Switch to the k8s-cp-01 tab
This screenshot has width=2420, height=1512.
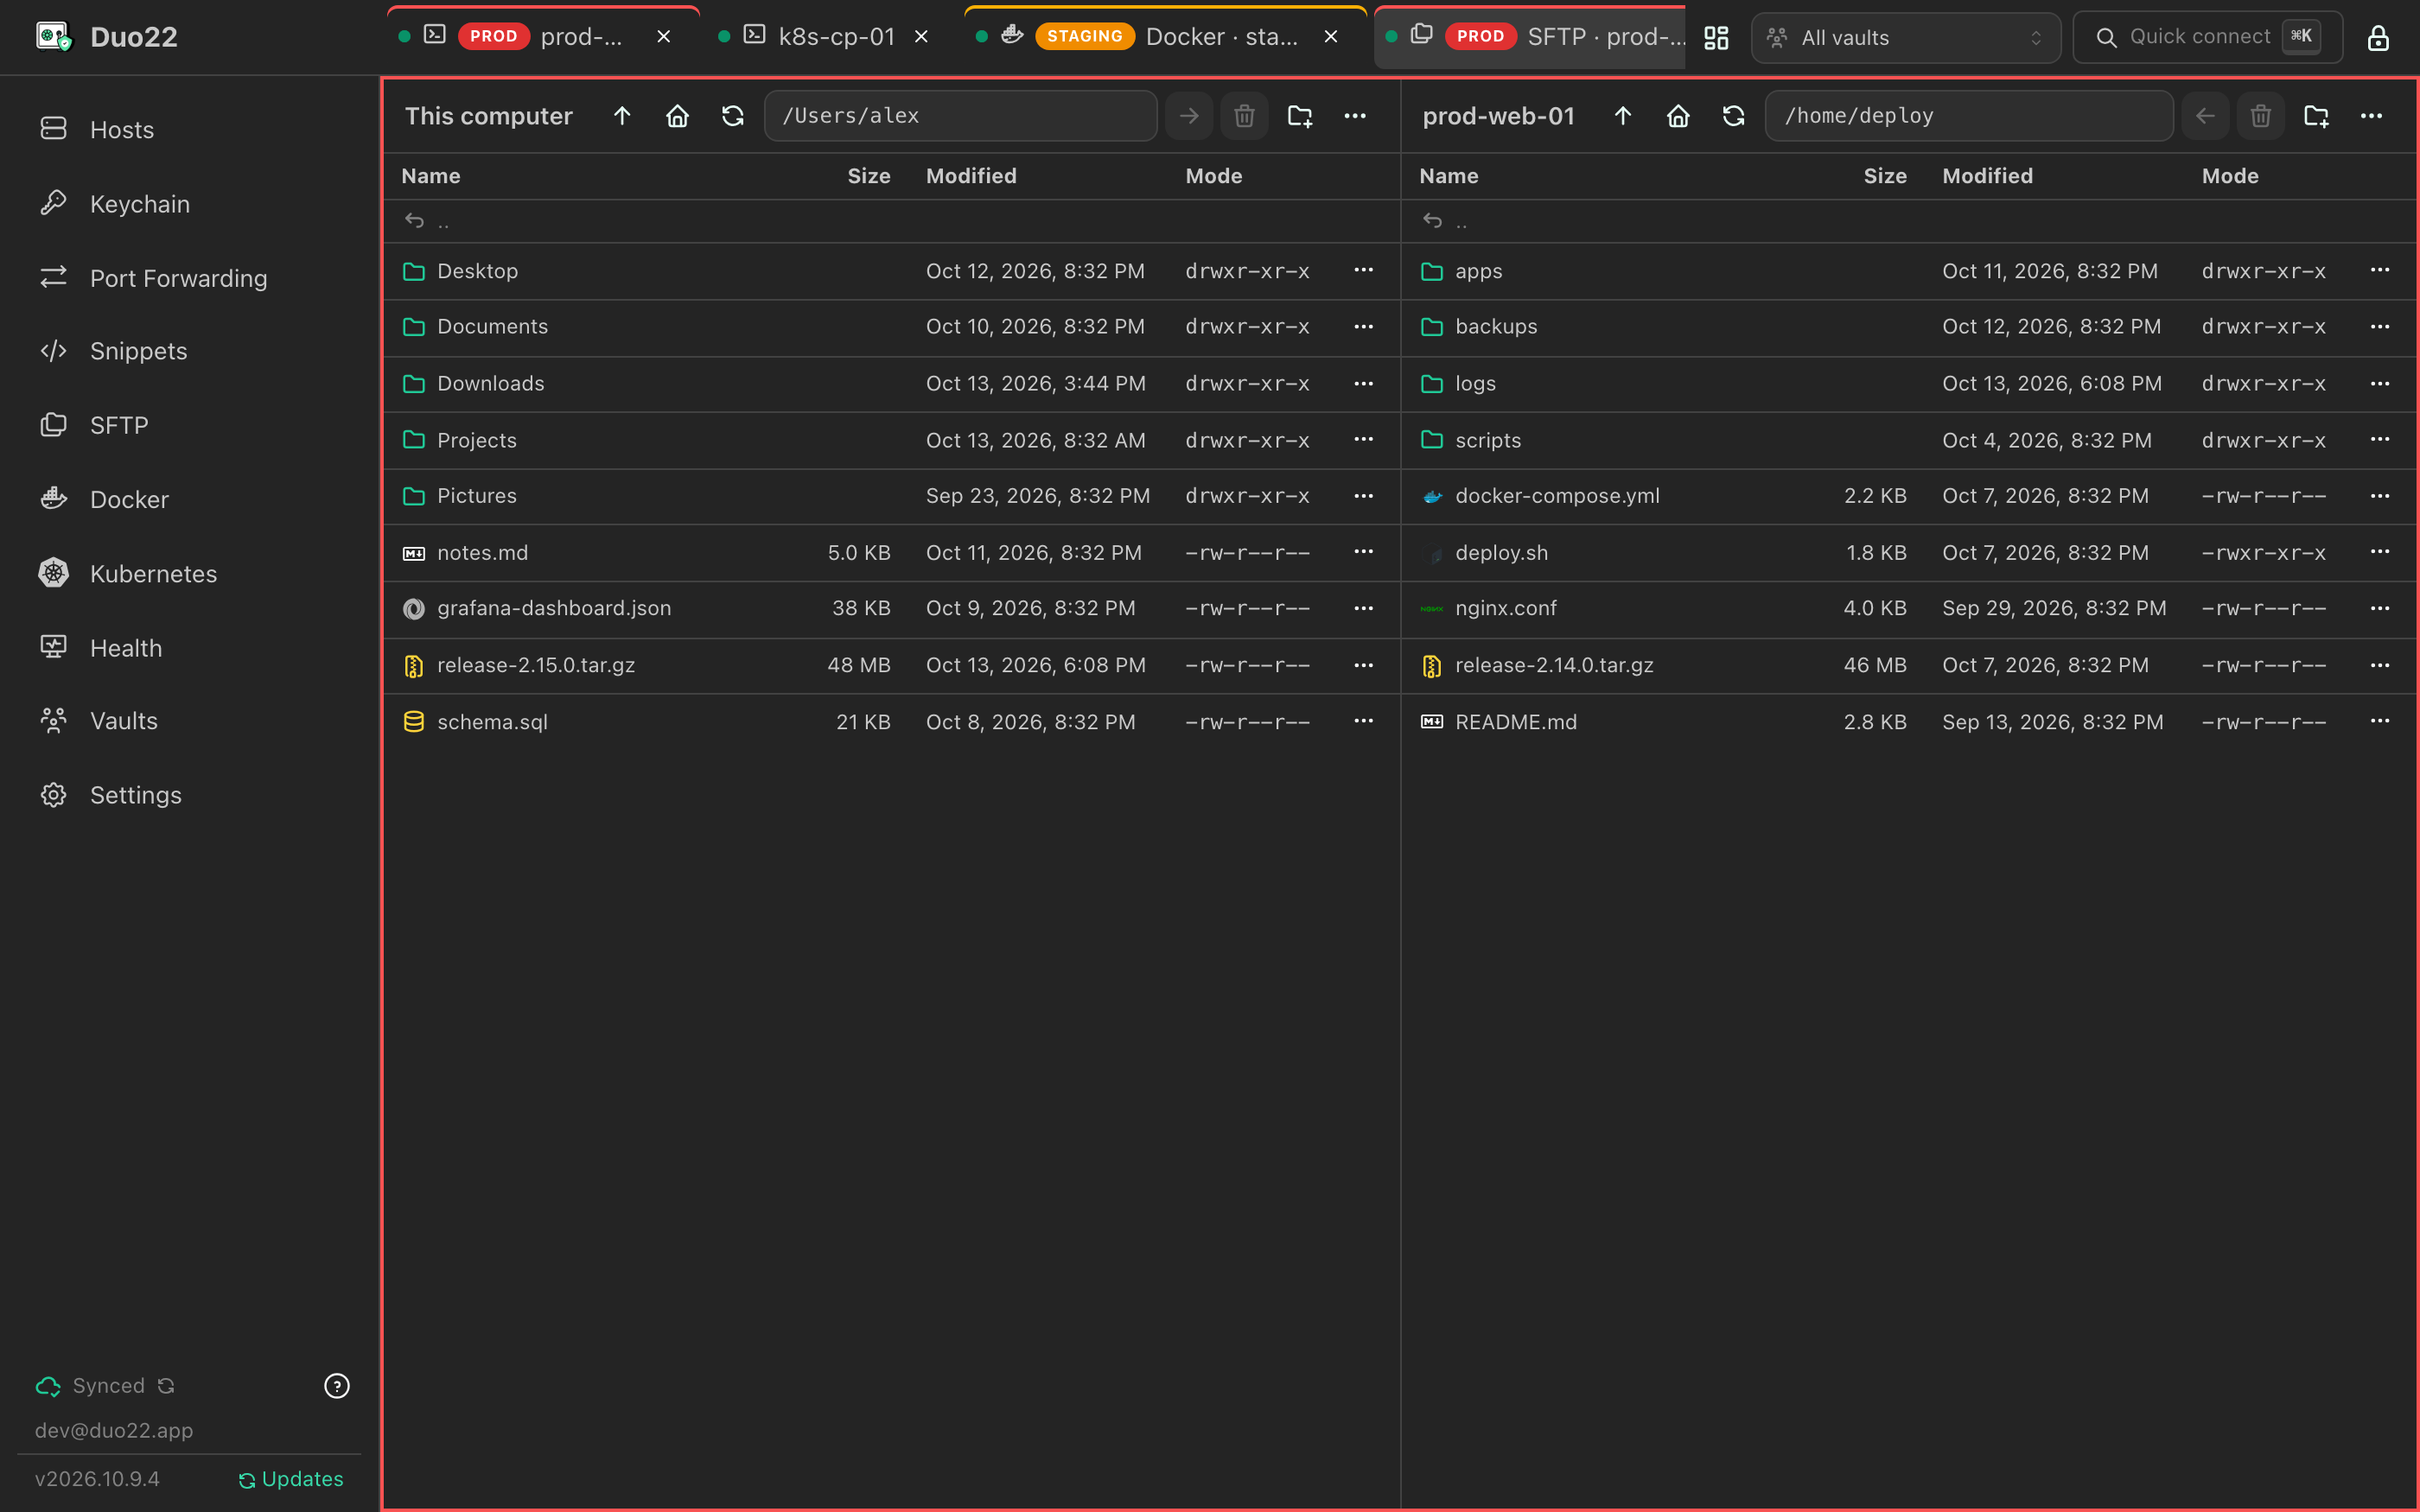coord(823,37)
